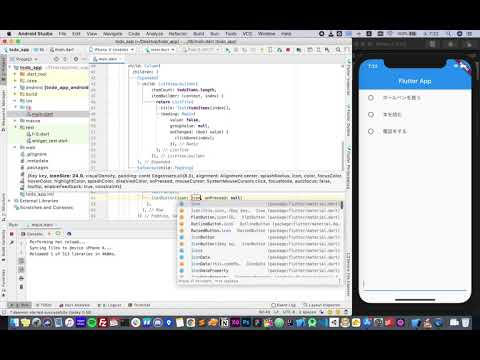Choose IconData from autocomplete list
Image resolution: width=480 pixels, height=360 pixels.
pos(259,257)
